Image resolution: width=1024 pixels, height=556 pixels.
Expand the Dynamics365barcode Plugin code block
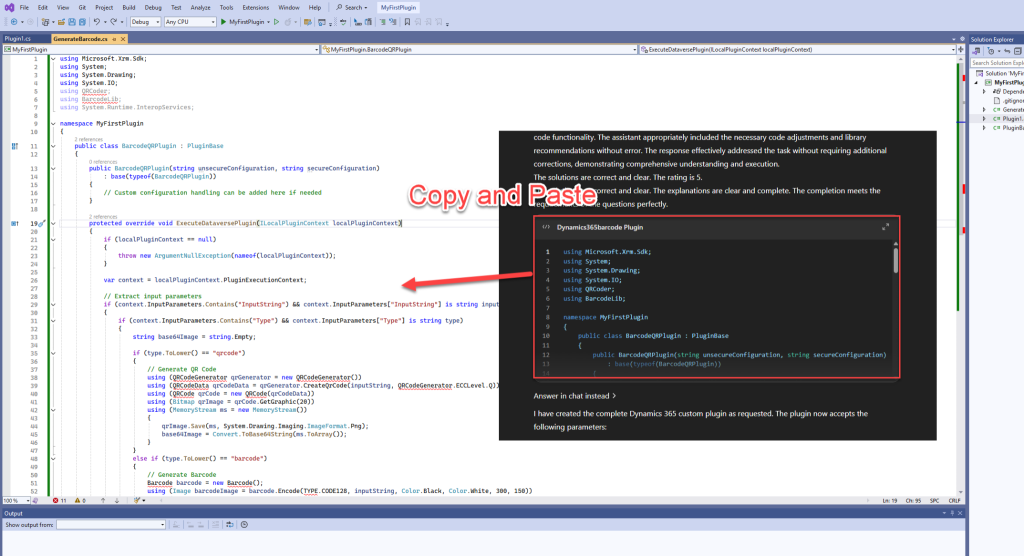point(886,227)
